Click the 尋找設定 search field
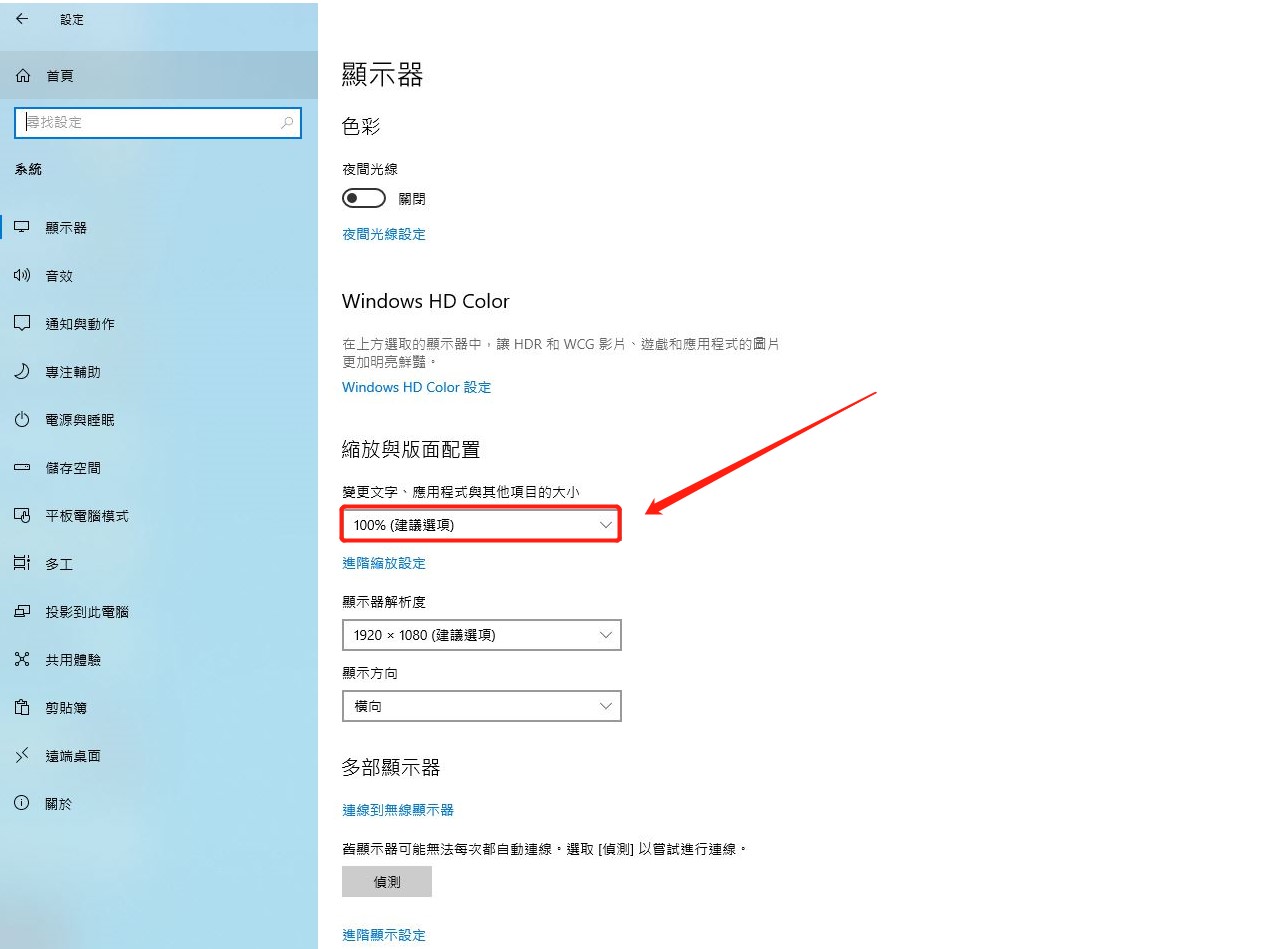 tap(158, 122)
